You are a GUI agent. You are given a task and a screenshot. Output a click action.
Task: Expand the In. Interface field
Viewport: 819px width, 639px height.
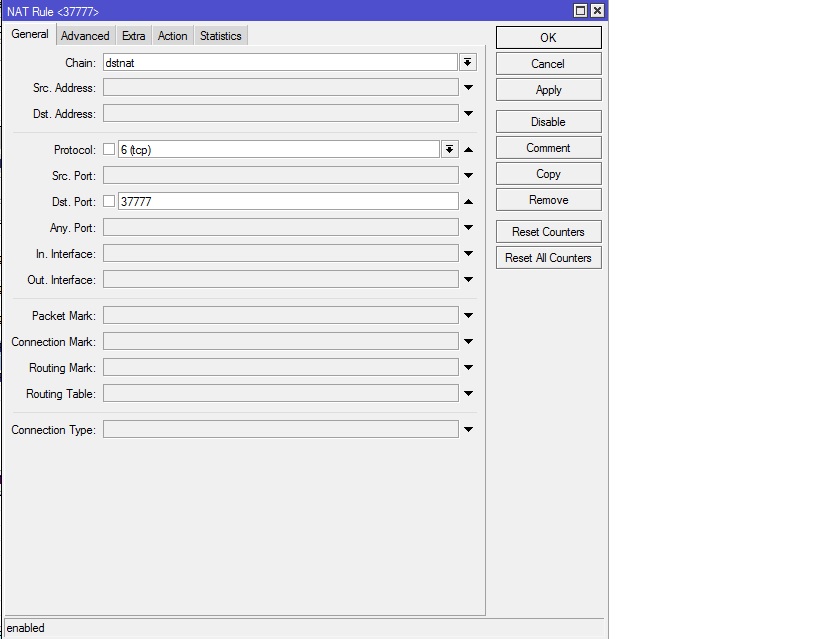tap(469, 253)
